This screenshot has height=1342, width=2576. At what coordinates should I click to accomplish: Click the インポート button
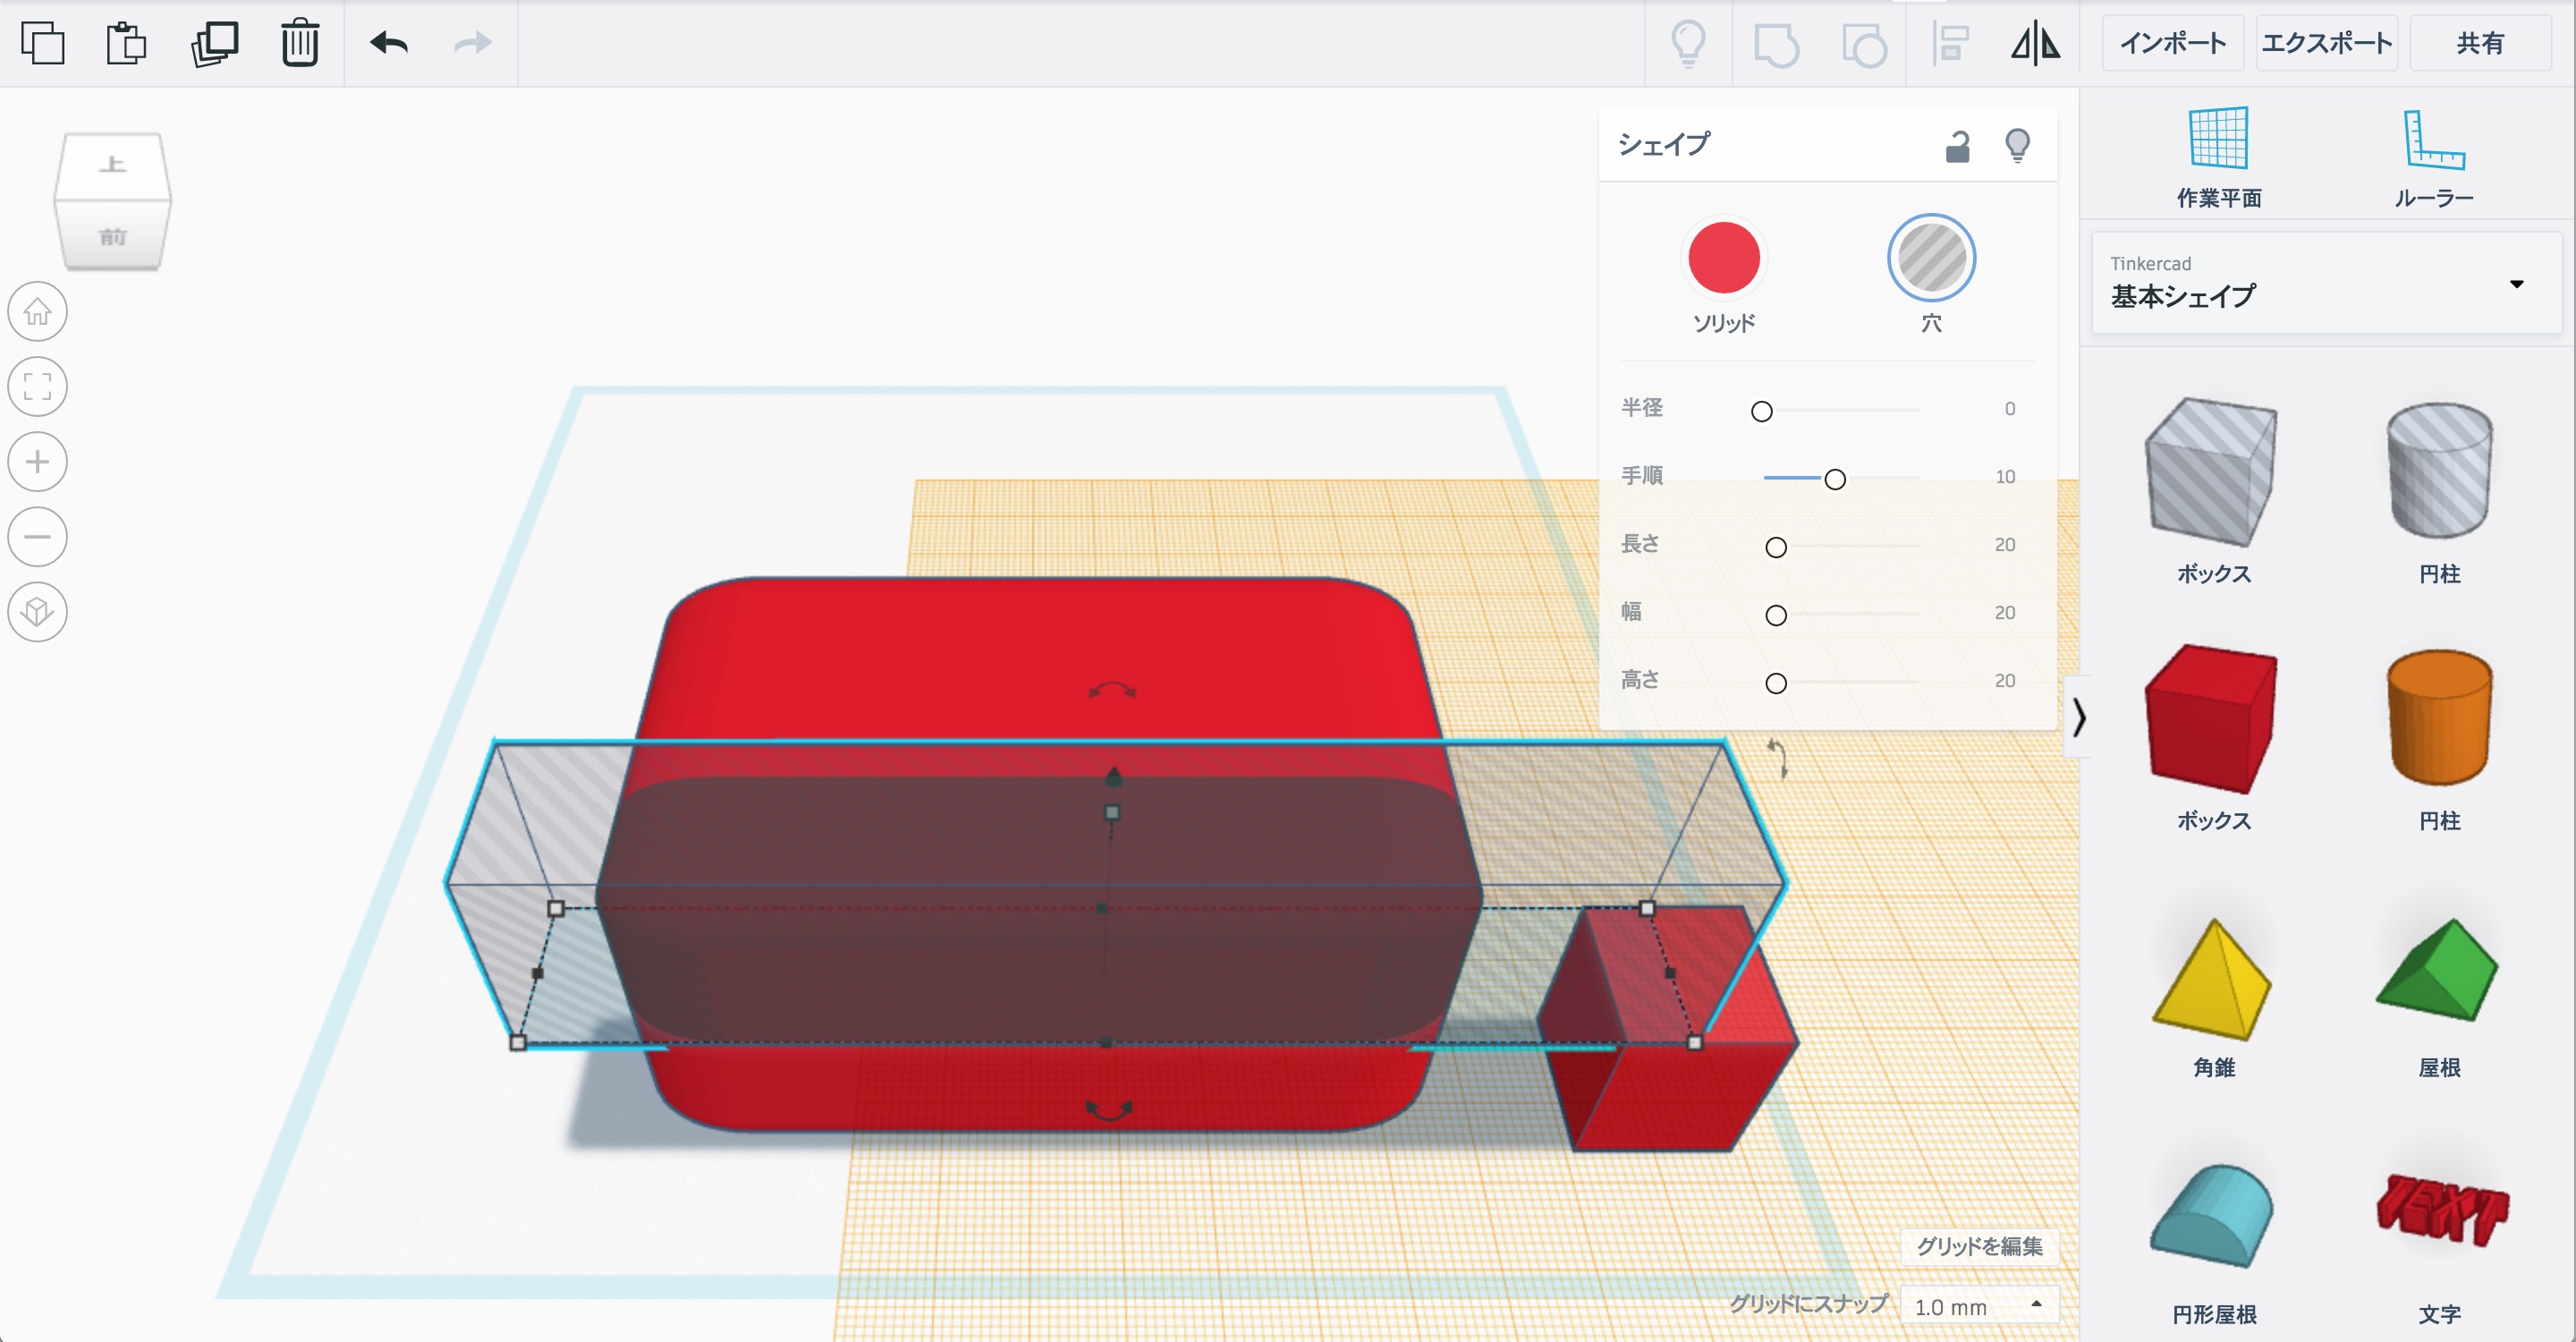coord(2172,43)
